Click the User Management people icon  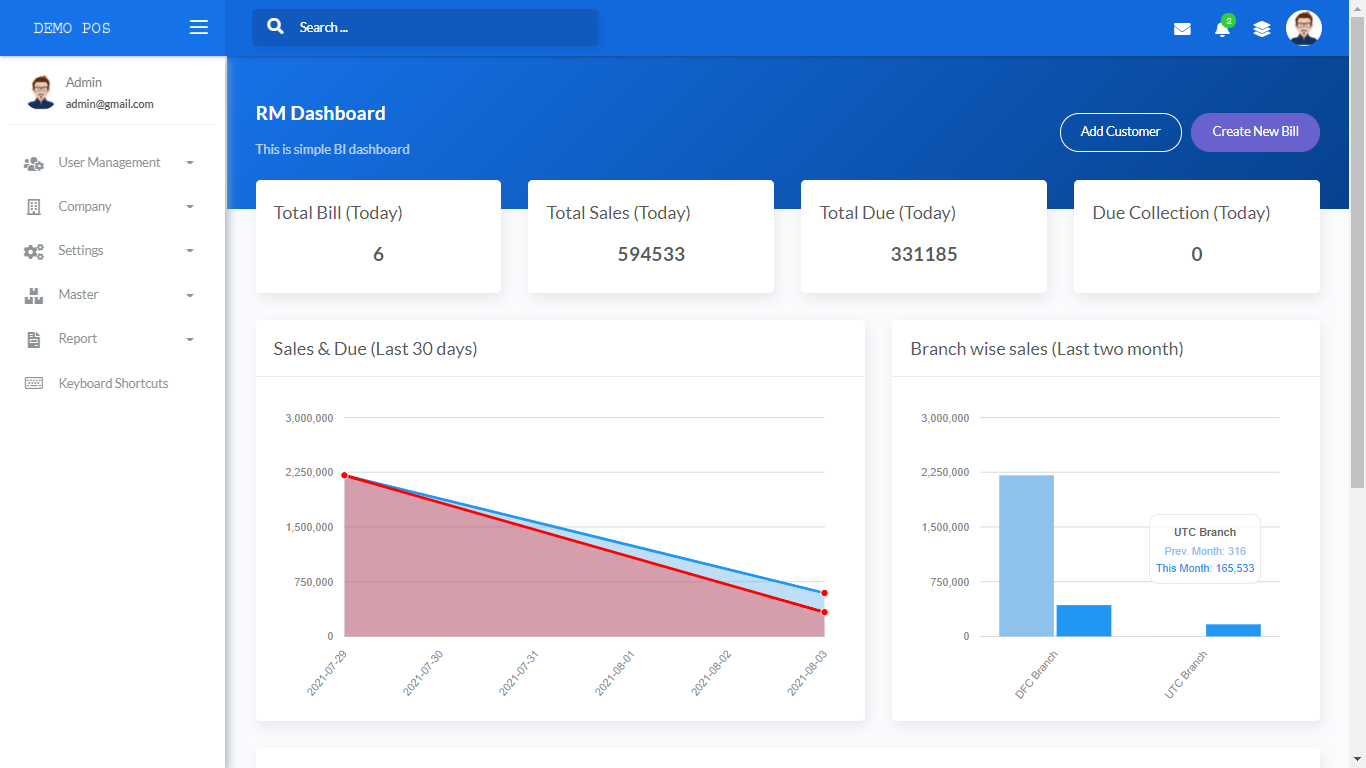[34, 163]
